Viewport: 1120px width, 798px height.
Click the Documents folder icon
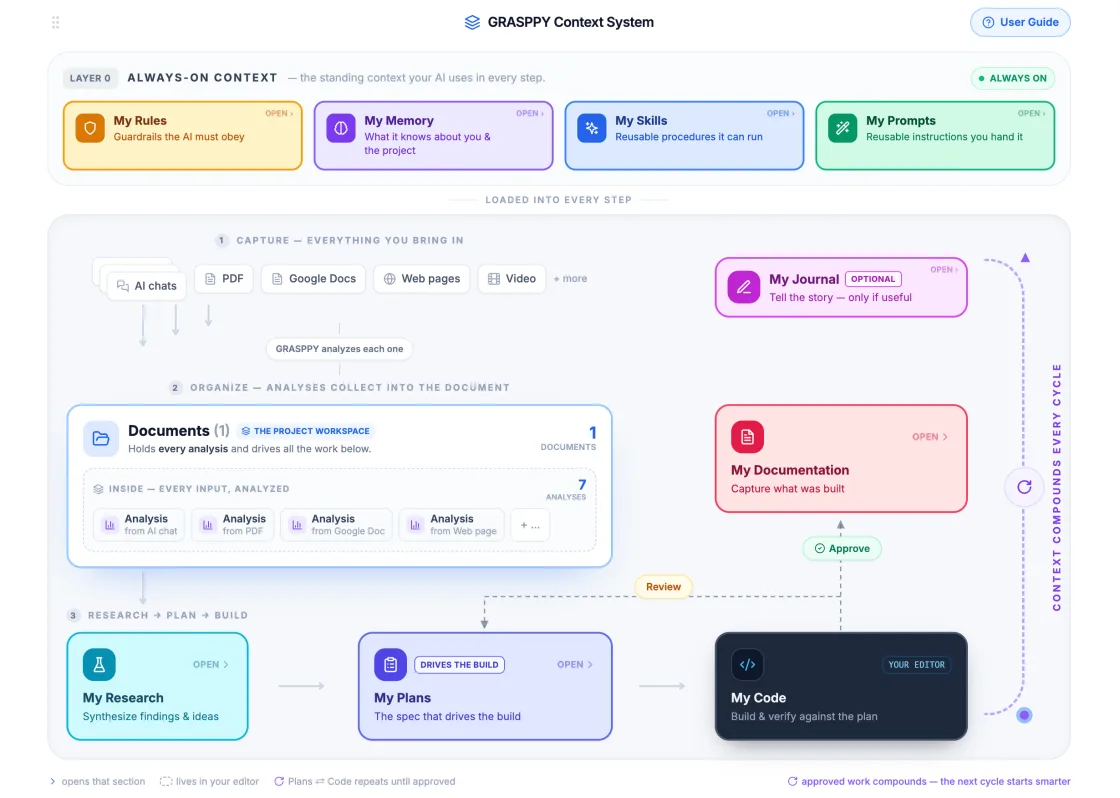[x=101, y=439]
